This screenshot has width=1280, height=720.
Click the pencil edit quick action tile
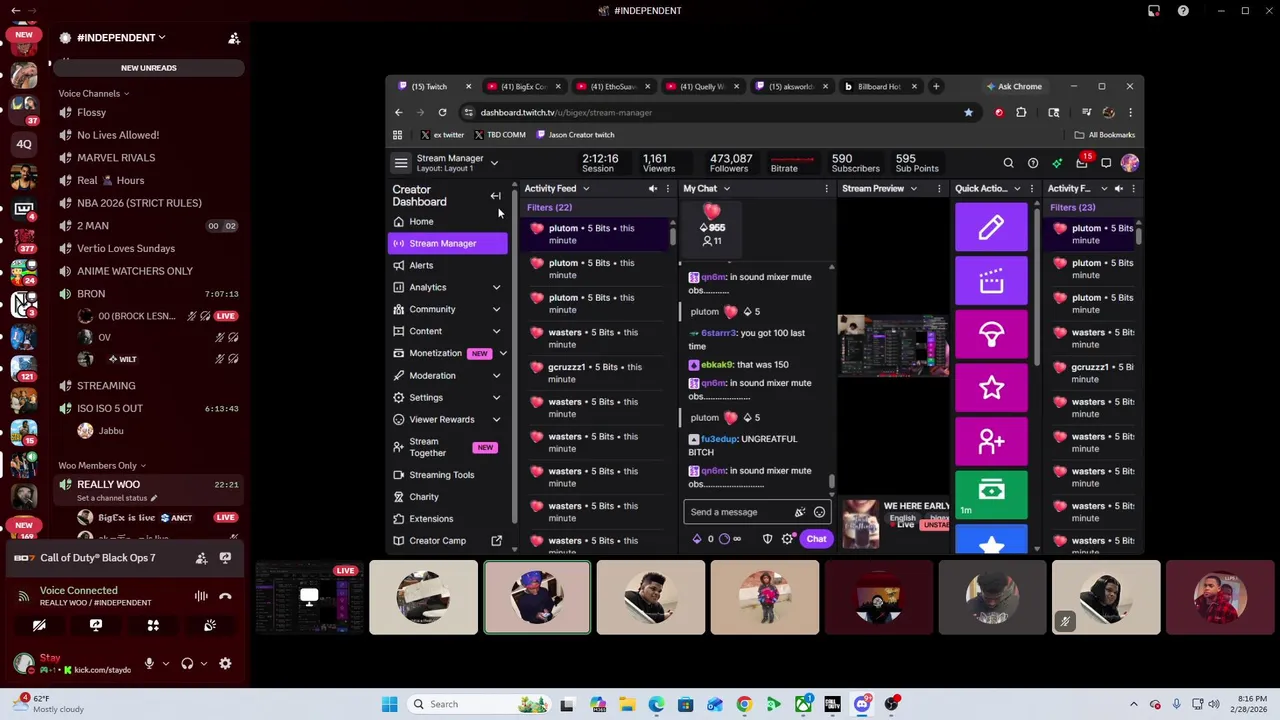(991, 227)
